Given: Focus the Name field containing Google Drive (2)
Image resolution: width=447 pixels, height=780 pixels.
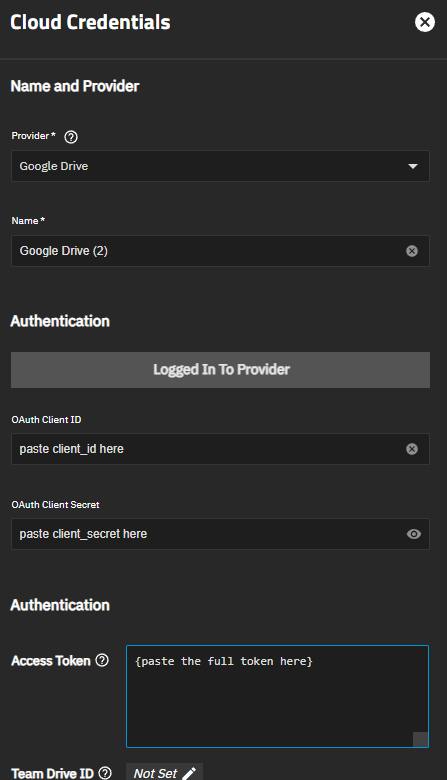Looking at the screenshot, I should pyautogui.click(x=209, y=251).
